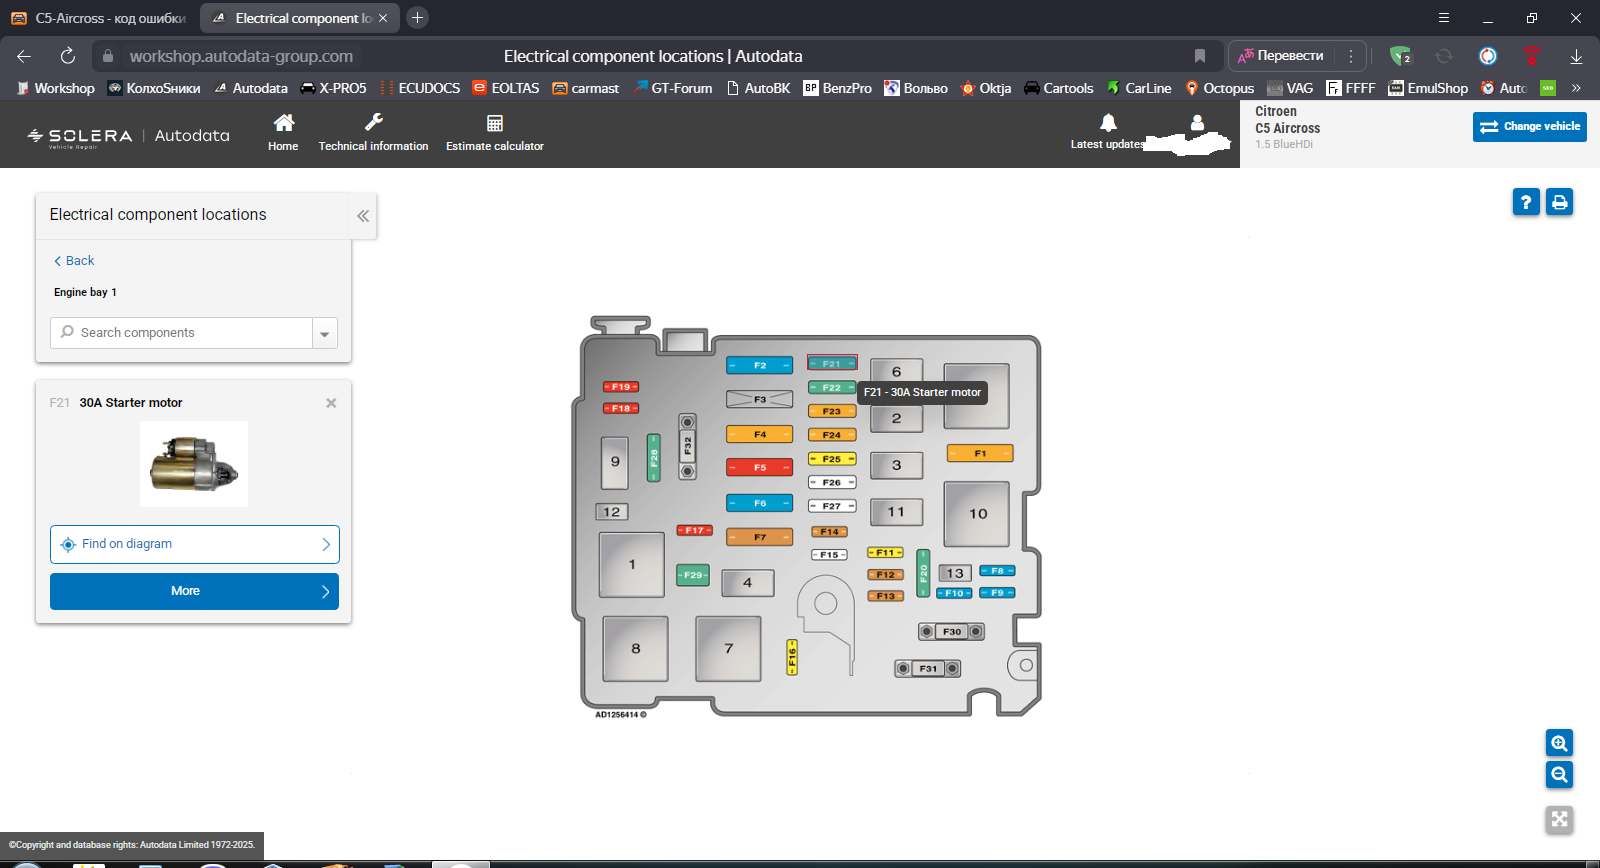This screenshot has height=868, width=1600.
Task: Open a new browser tab
Action: pyautogui.click(x=417, y=18)
